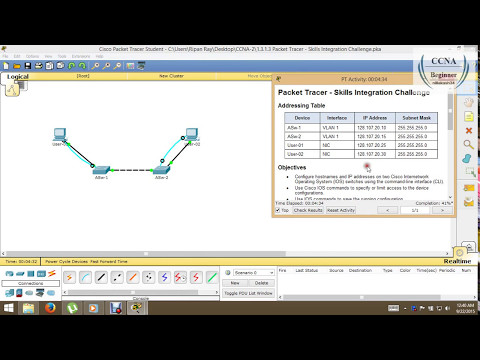The width and height of the screenshot is (480, 360).
Task: Select the WAN Emulation cloud category icon
Action: [29, 293]
